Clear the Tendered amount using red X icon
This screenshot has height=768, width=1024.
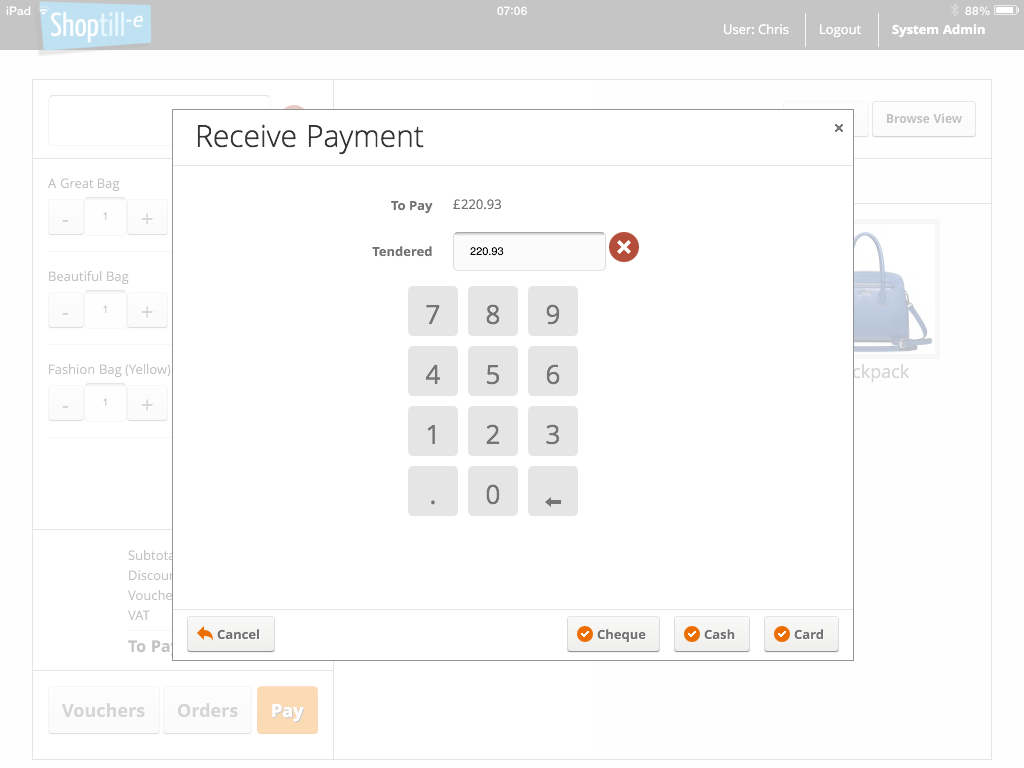click(623, 246)
